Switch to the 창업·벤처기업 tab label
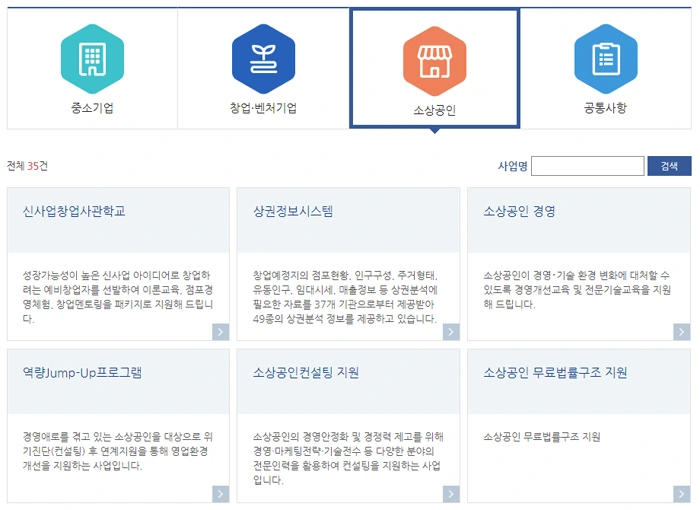The width and height of the screenshot is (700, 510). tap(263, 108)
